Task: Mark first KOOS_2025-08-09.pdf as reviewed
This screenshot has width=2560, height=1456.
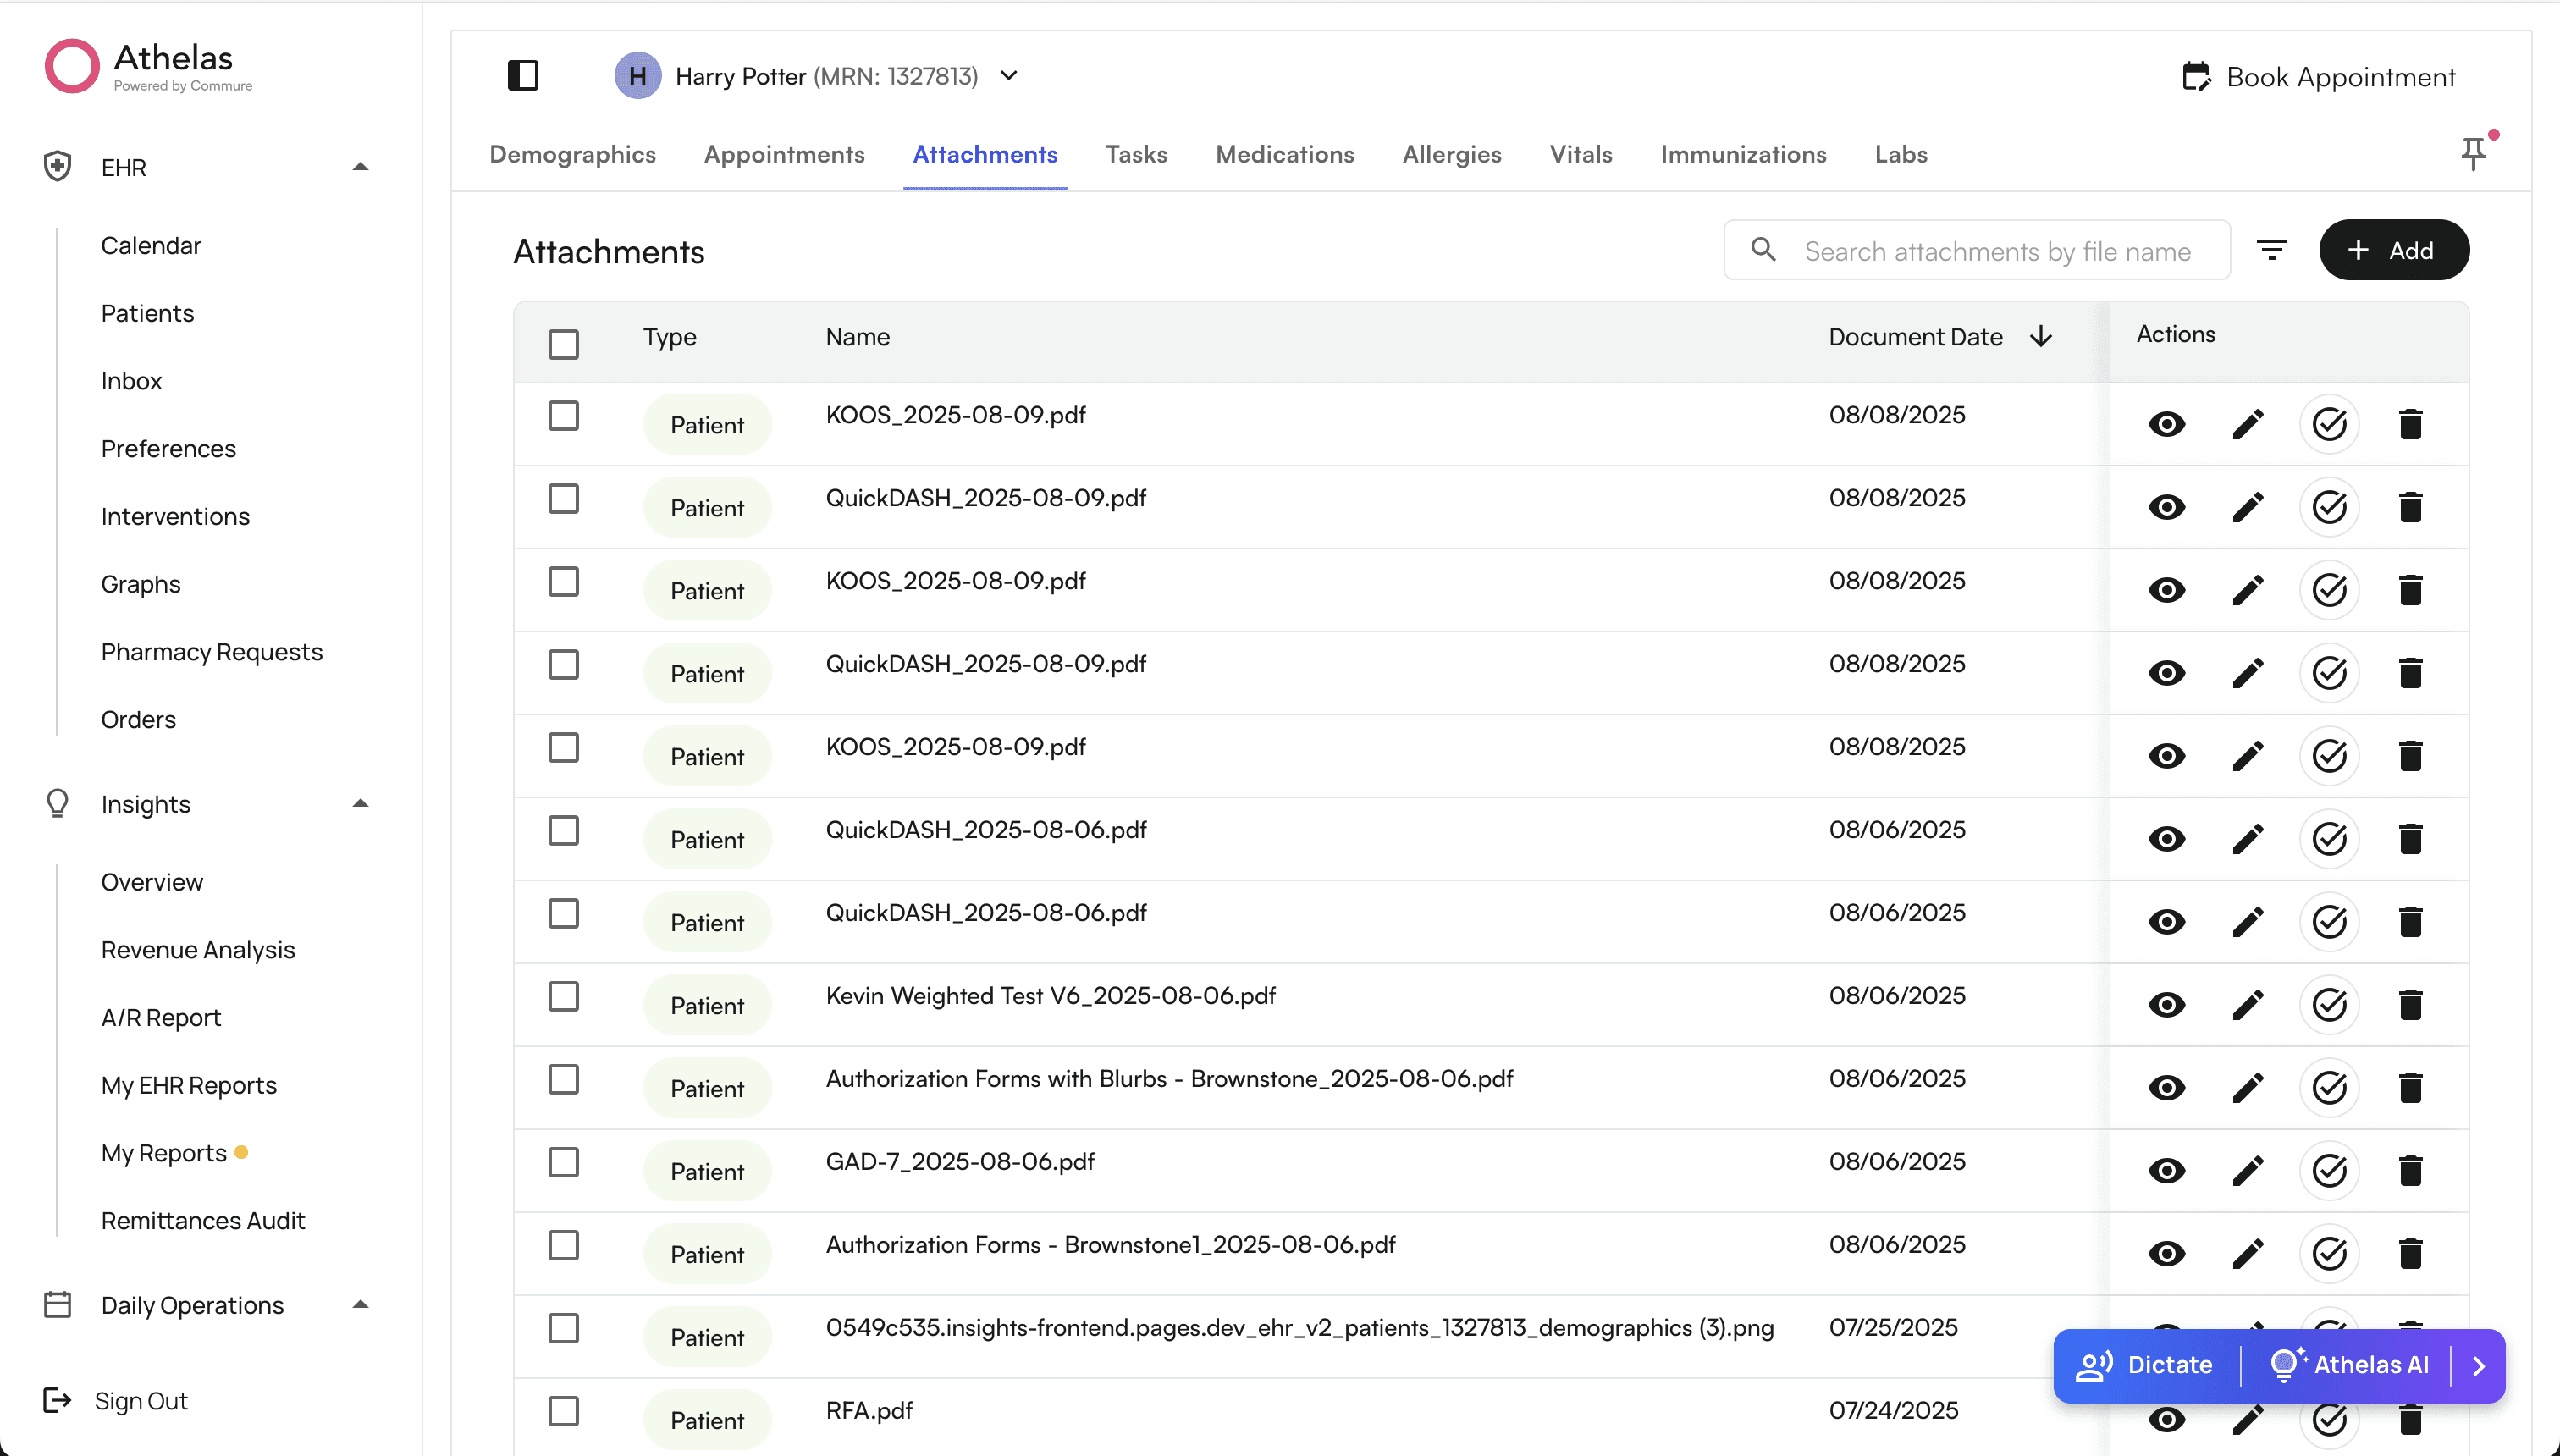Action: click(x=2329, y=424)
